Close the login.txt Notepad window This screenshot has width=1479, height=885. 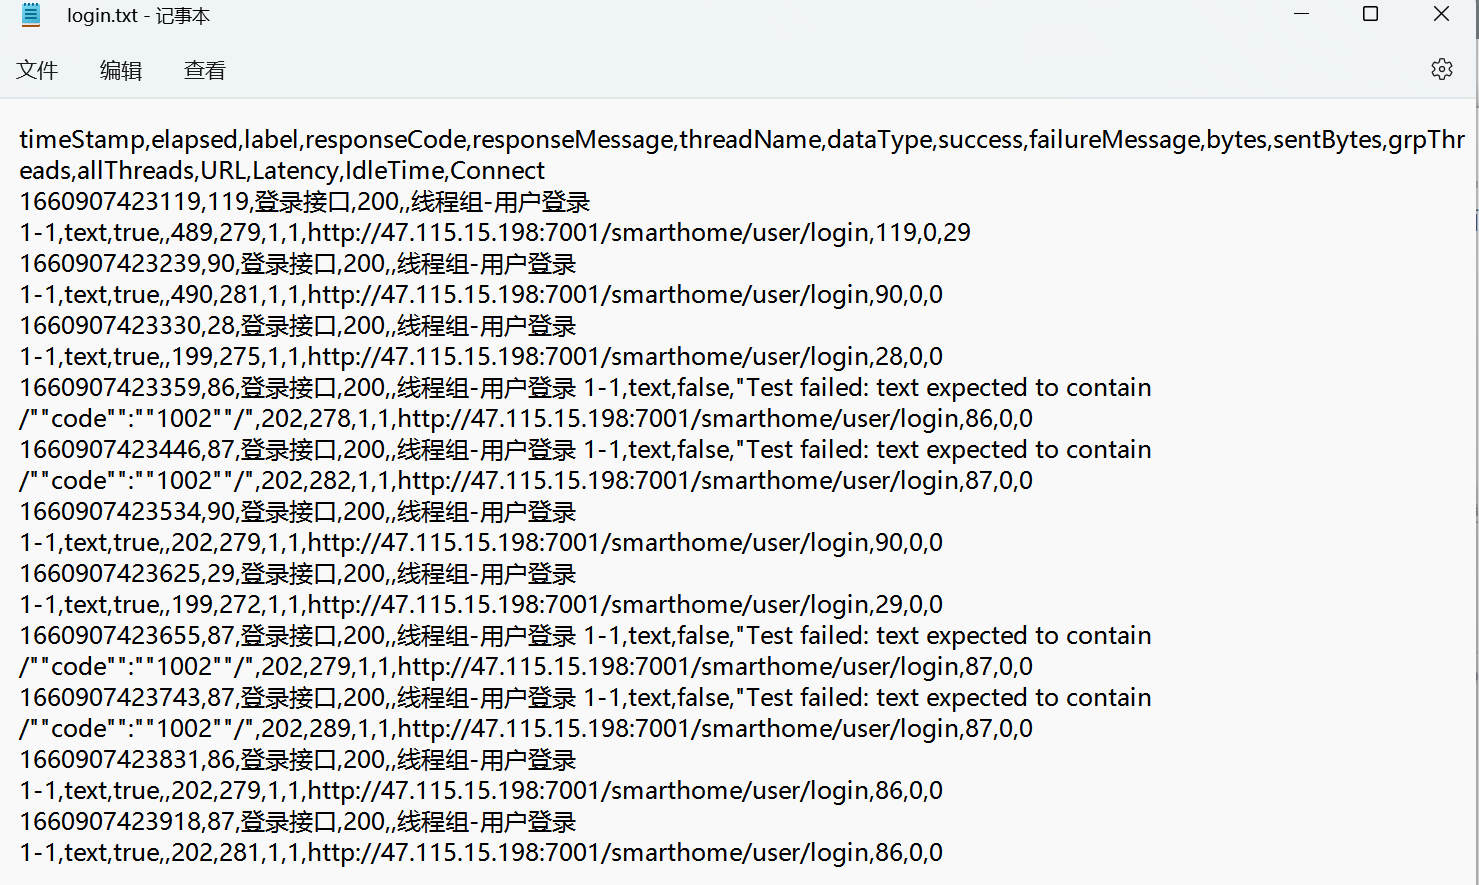click(1441, 14)
